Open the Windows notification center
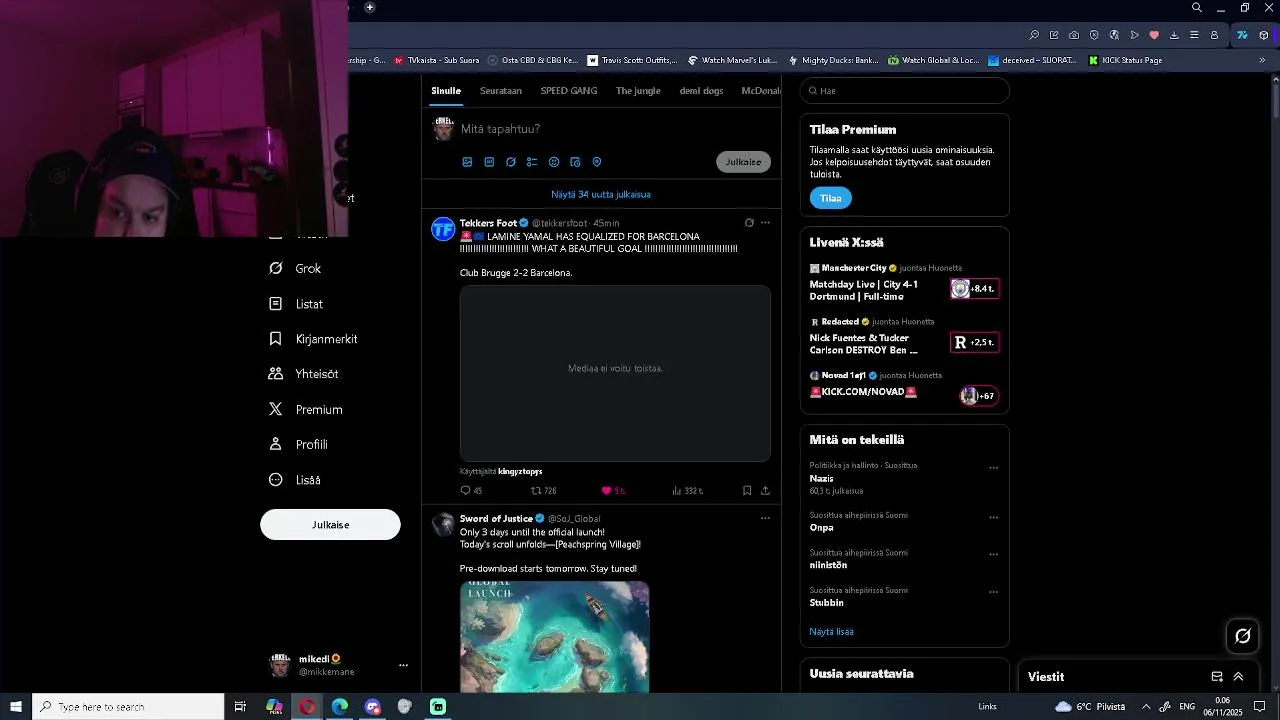 click(x=1260, y=707)
